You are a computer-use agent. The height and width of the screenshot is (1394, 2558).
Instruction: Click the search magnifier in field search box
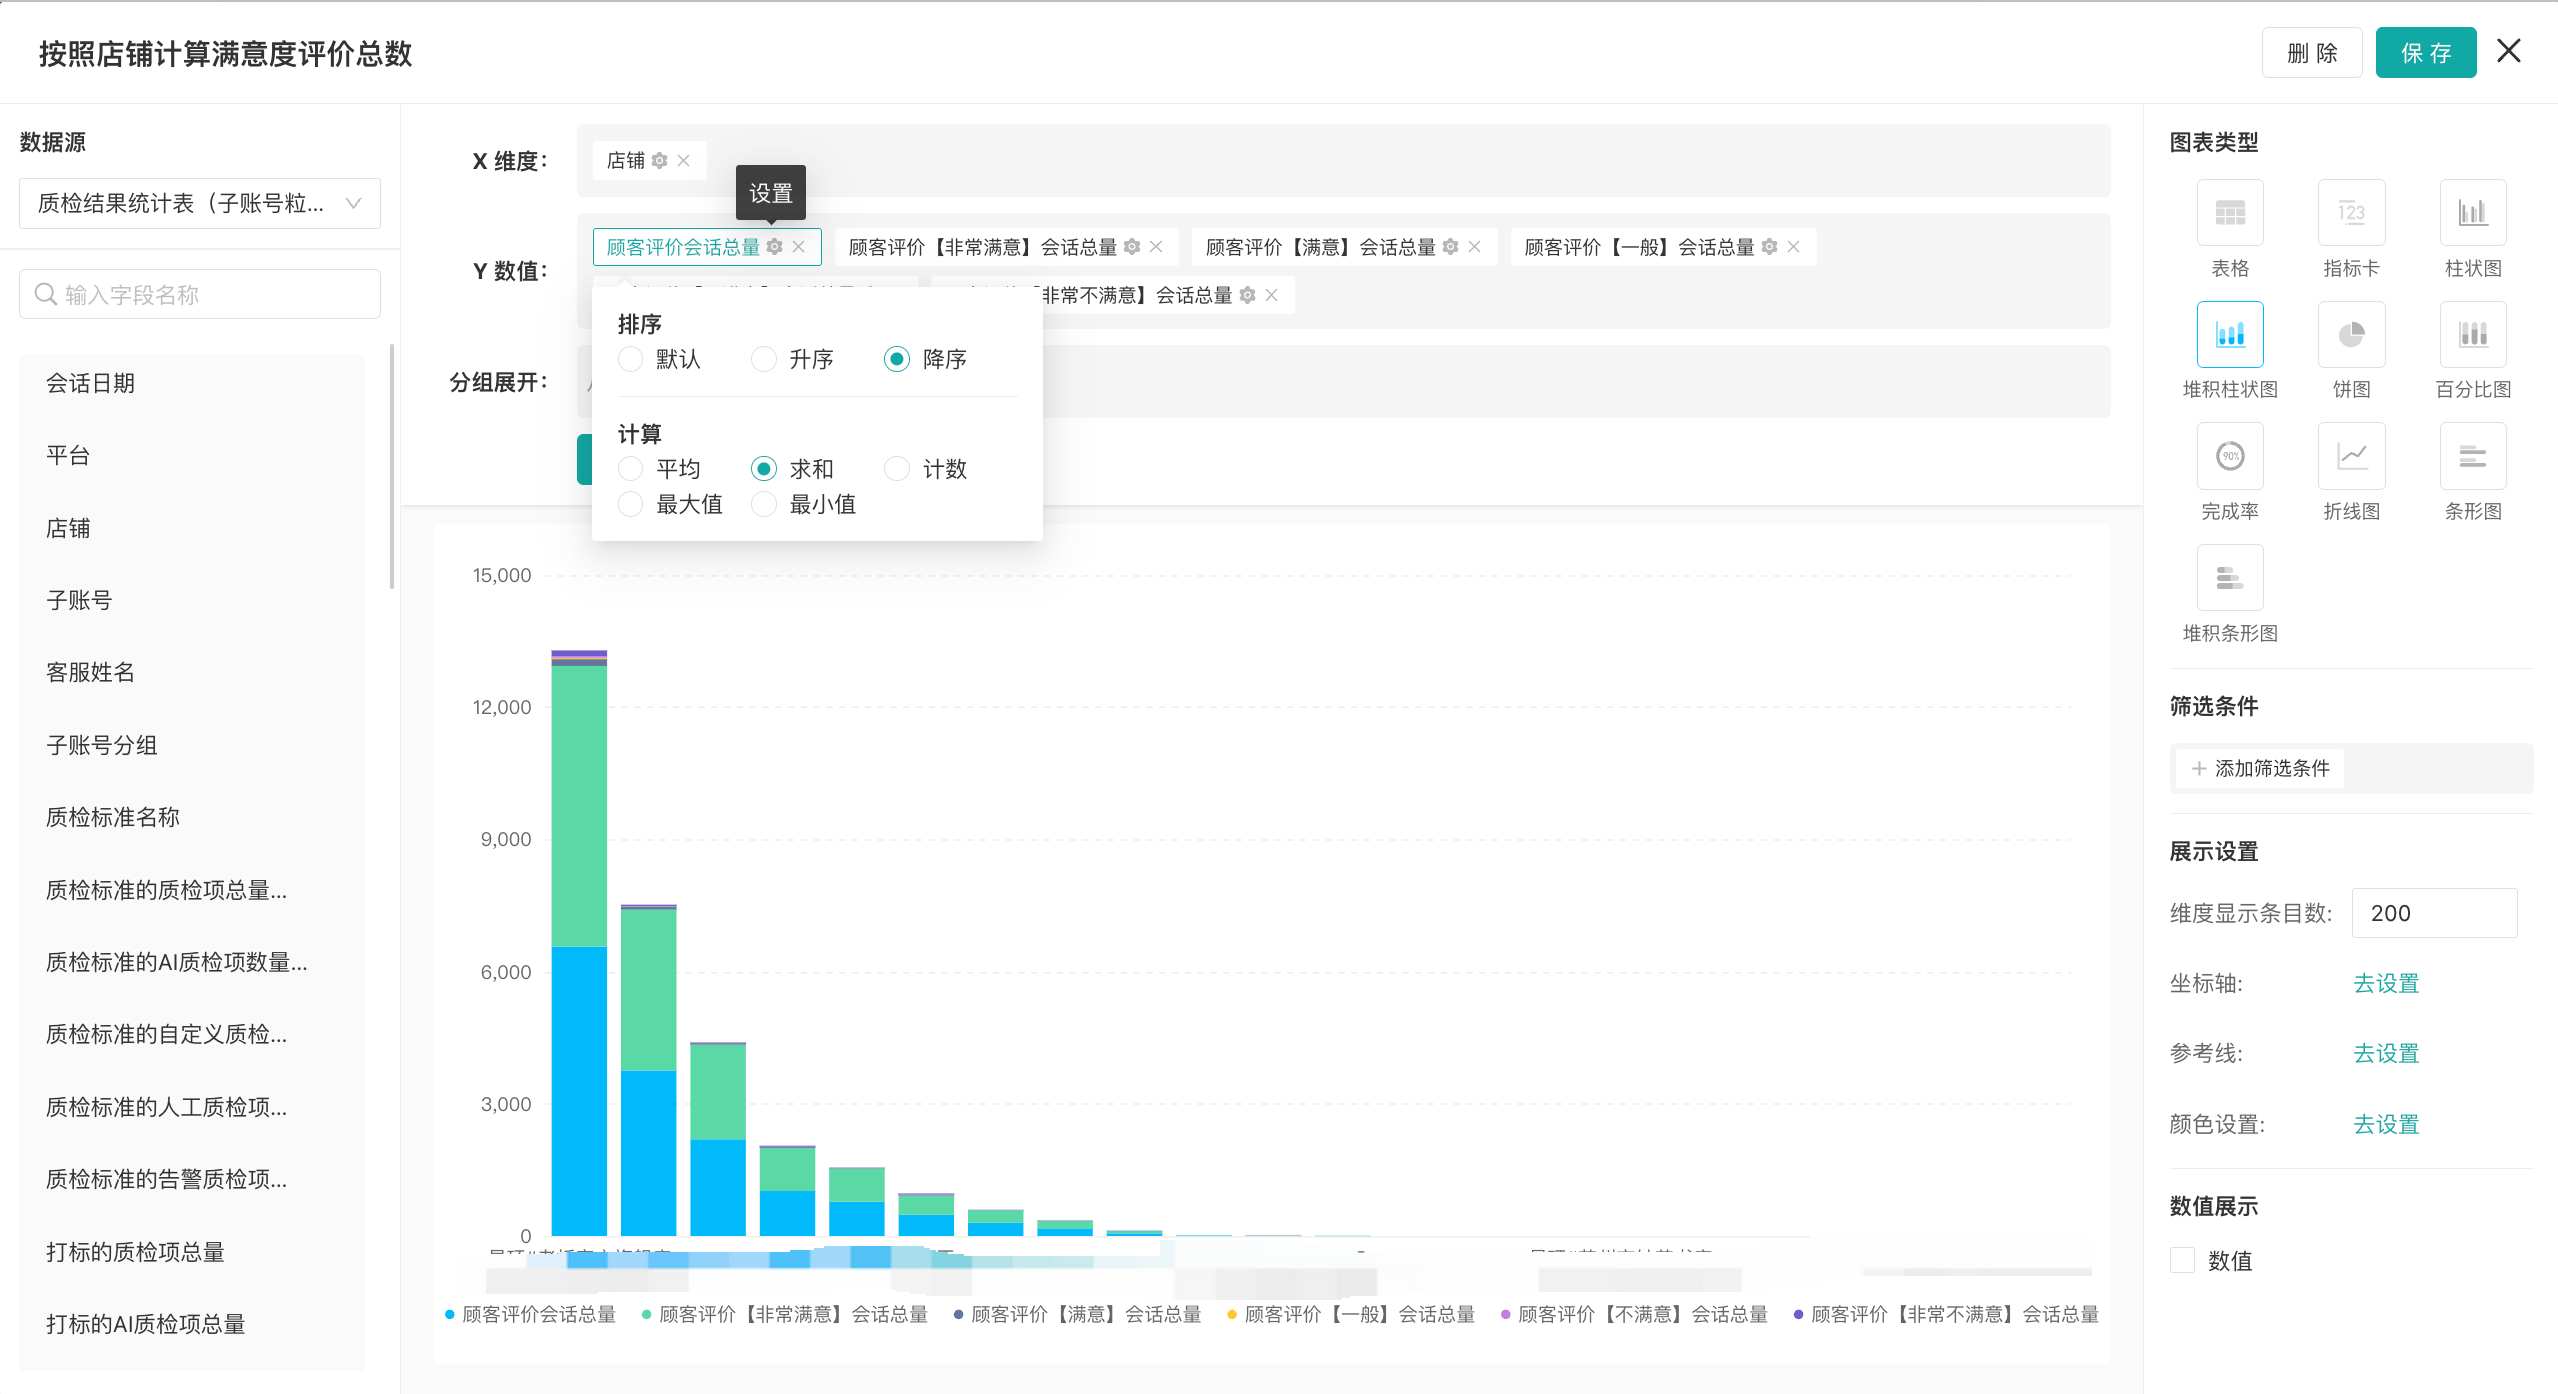point(45,294)
